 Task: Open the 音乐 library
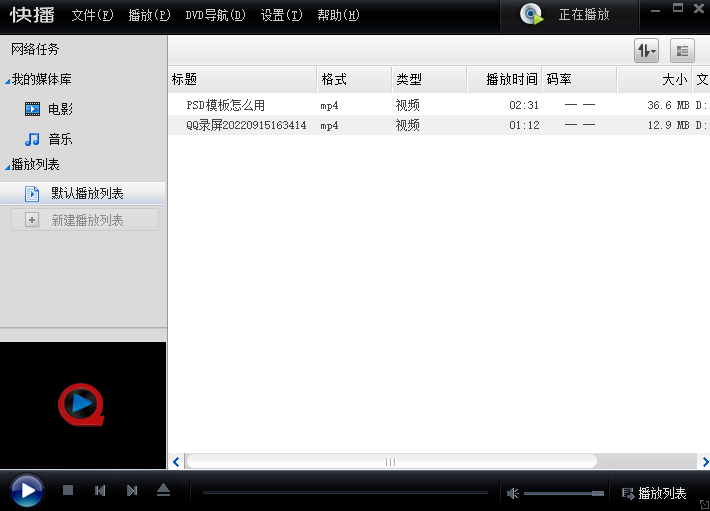tap(60, 139)
